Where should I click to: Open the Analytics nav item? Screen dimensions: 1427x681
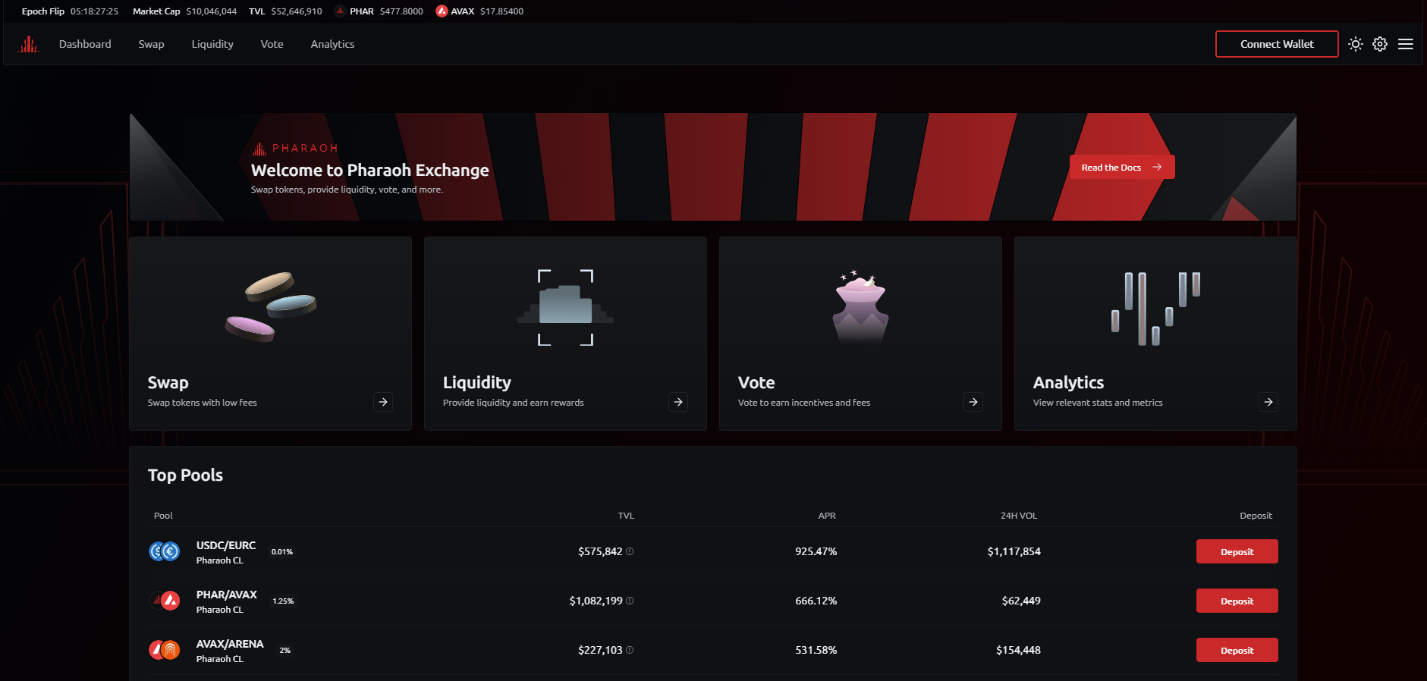(332, 44)
